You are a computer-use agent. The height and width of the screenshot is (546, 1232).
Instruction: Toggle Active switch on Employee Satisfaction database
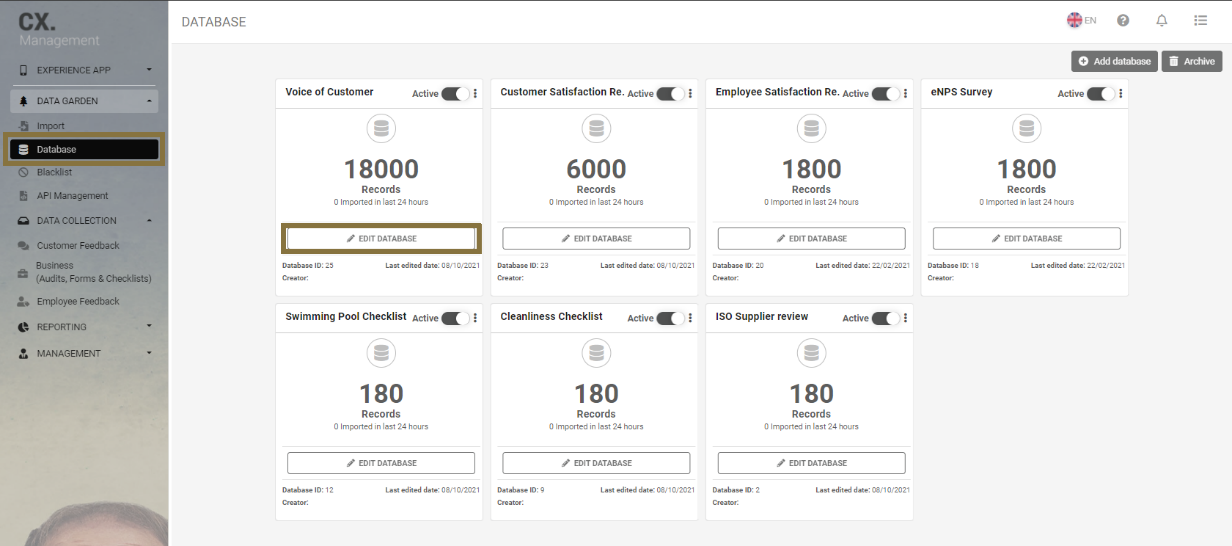(x=885, y=94)
